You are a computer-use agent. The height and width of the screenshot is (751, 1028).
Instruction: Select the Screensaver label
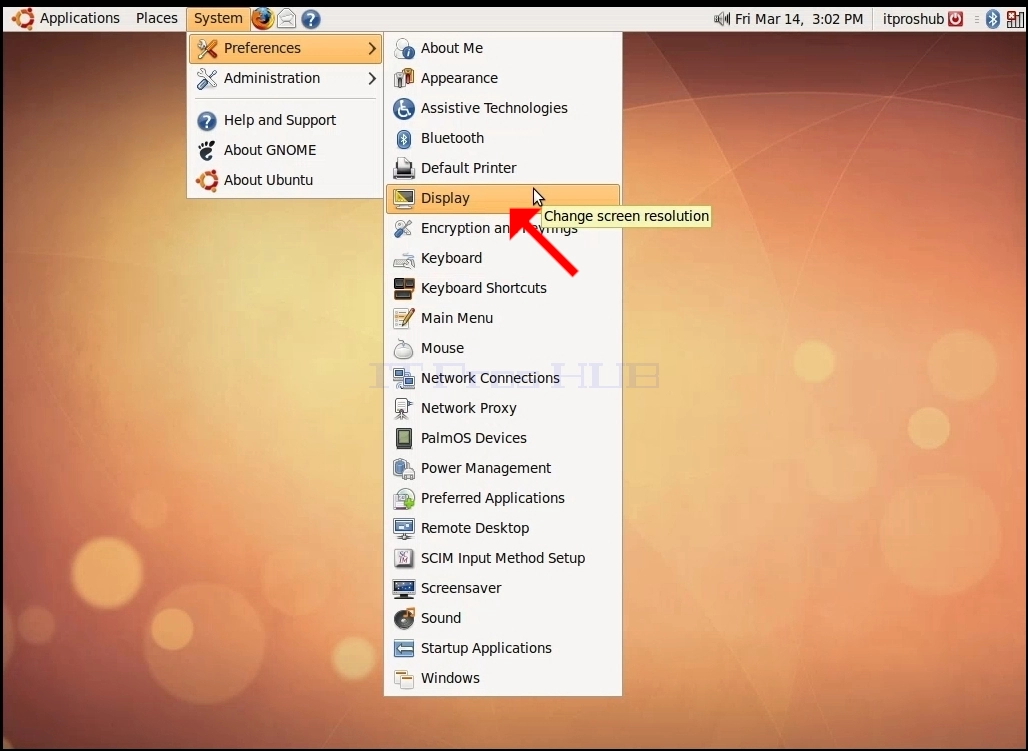tap(461, 588)
